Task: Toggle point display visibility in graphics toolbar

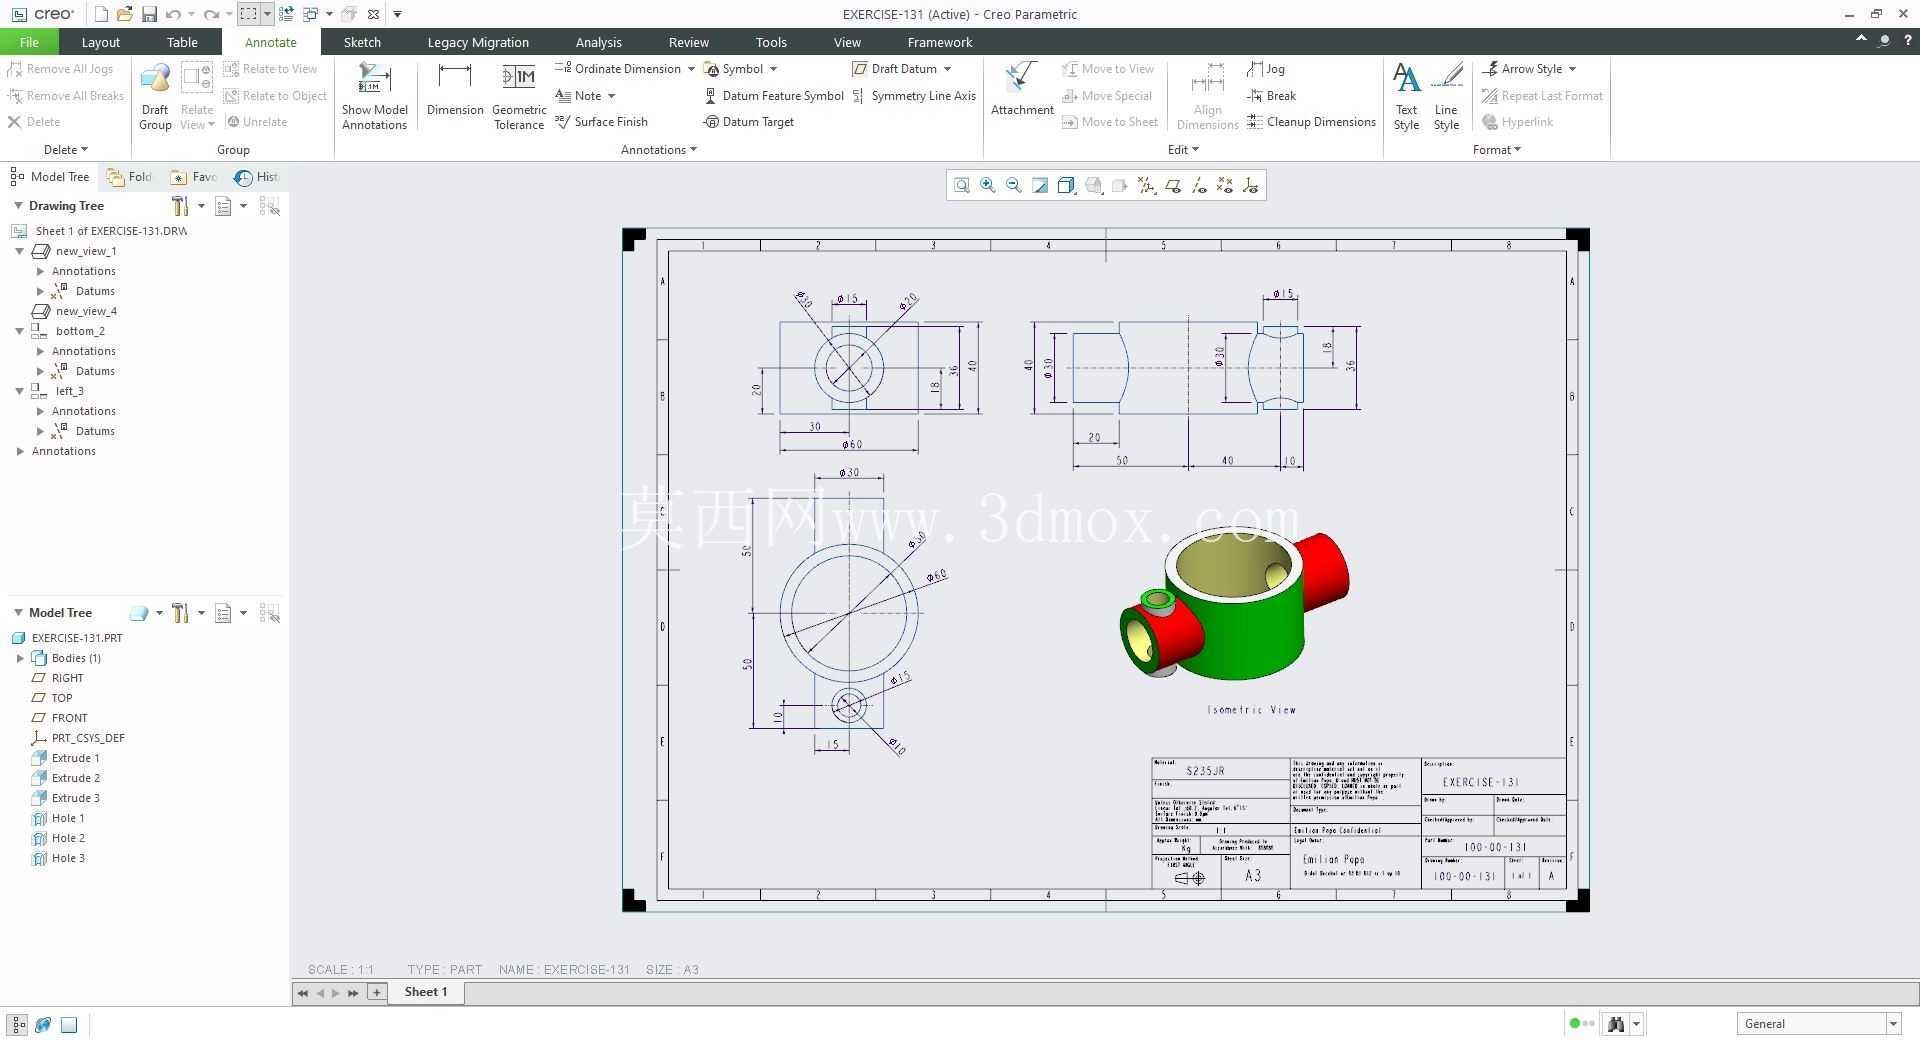Action: pos(1224,185)
